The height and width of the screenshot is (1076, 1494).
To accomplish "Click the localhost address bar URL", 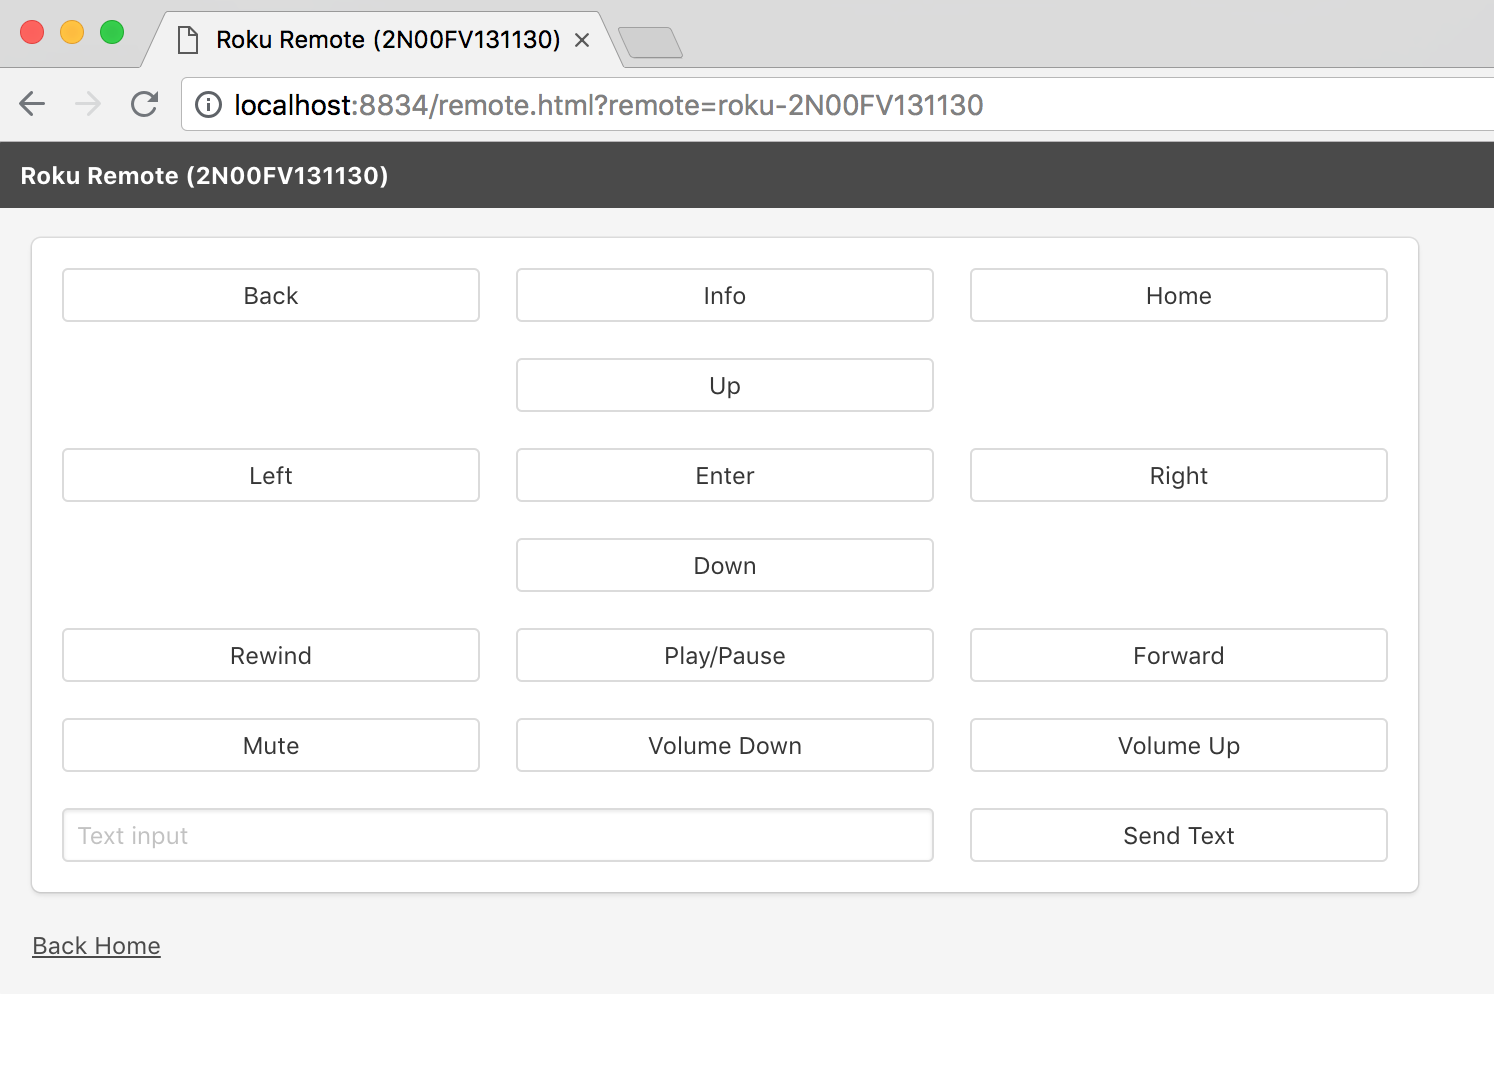I will pos(608,105).
